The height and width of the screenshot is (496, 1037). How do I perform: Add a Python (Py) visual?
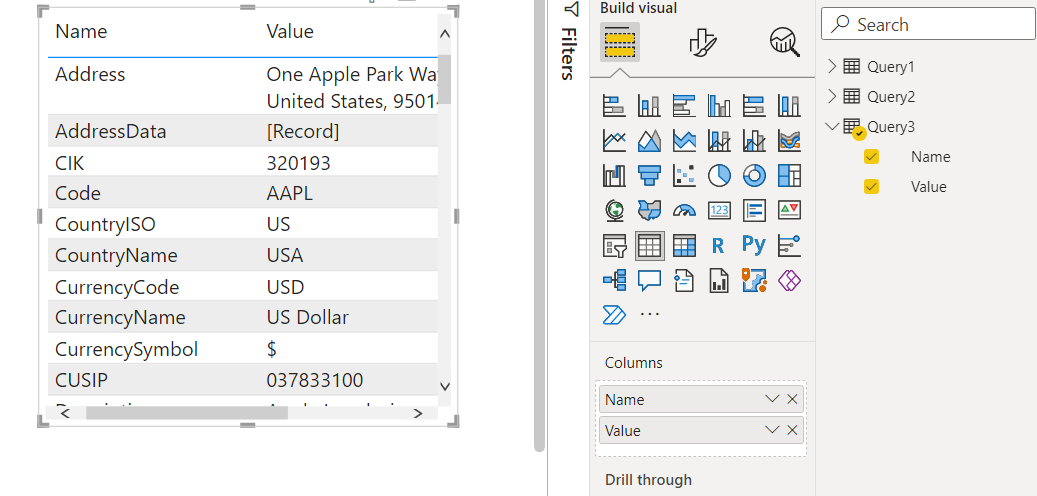tap(754, 244)
